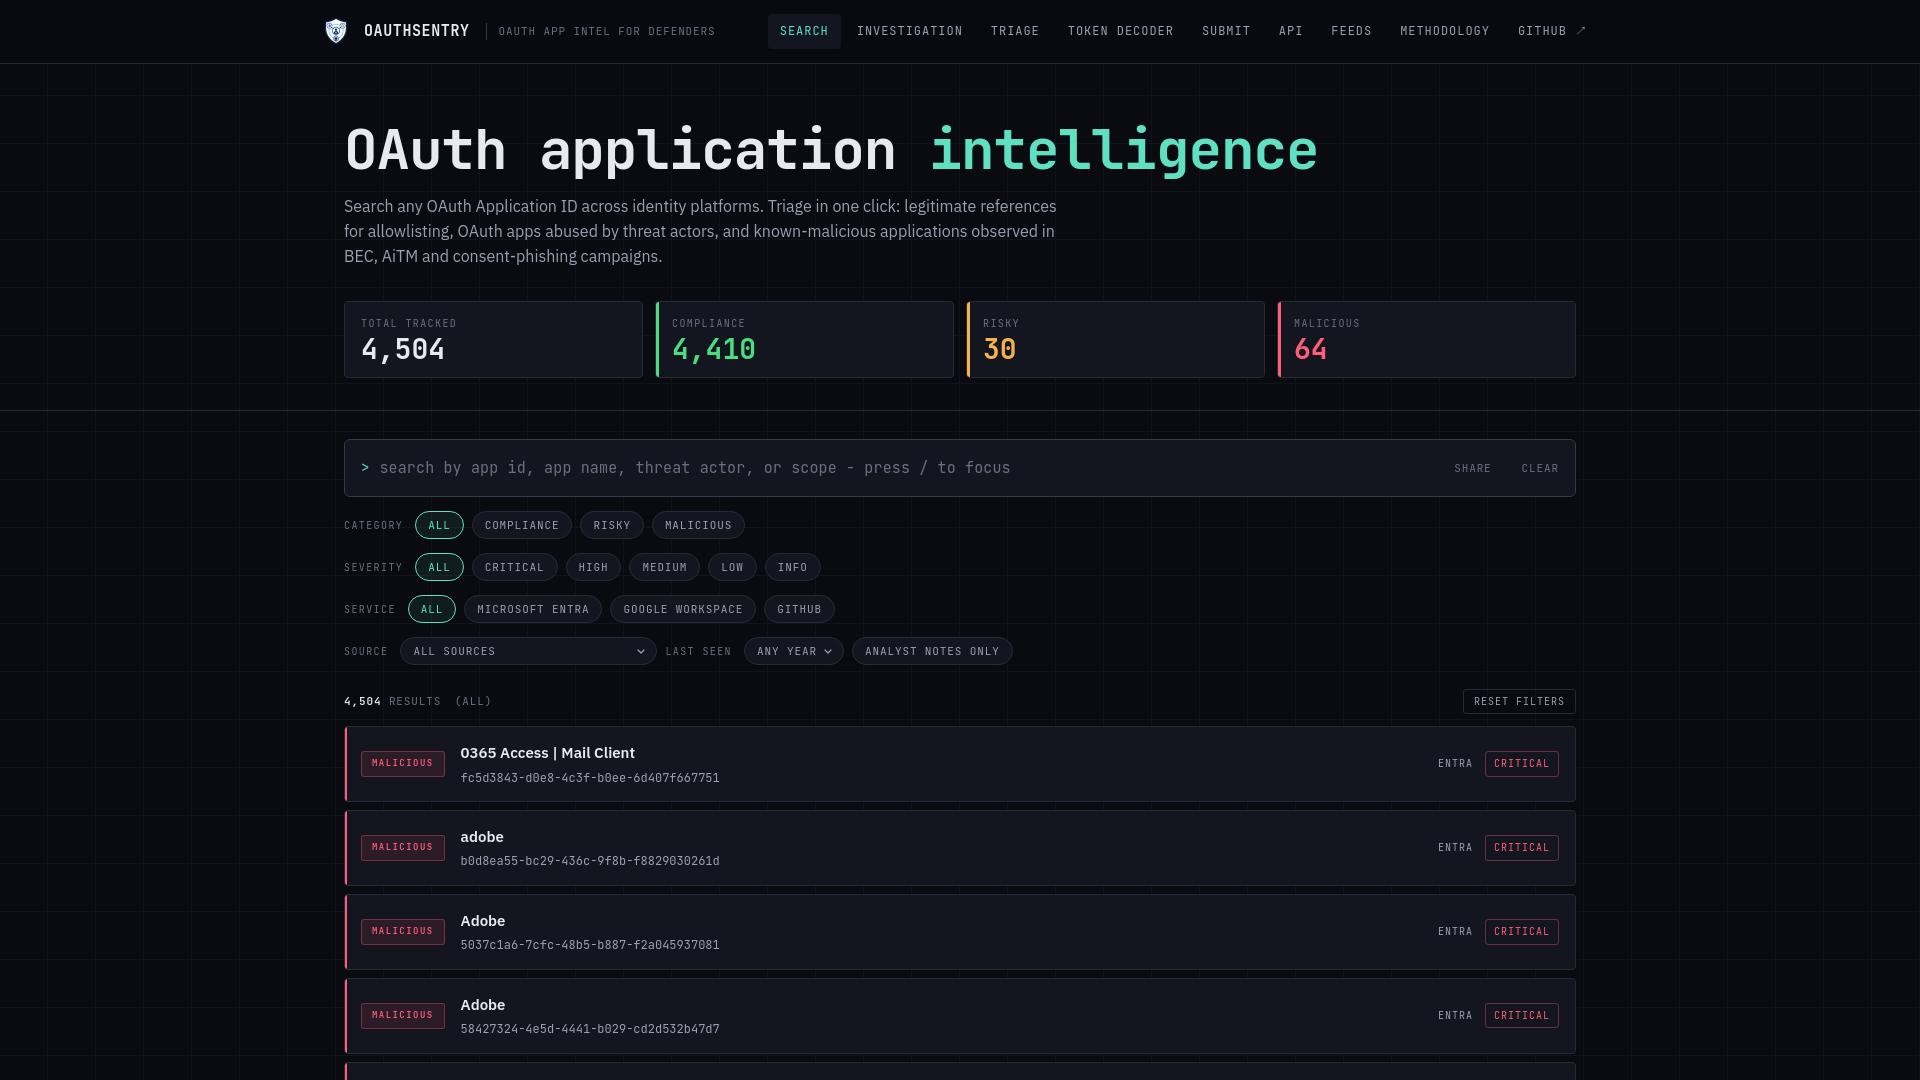The width and height of the screenshot is (1920, 1080).
Task: Click app ID 5037c1a6-7cfc-48b5-b887-f2a045937081
Action: [x=589, y=945]
